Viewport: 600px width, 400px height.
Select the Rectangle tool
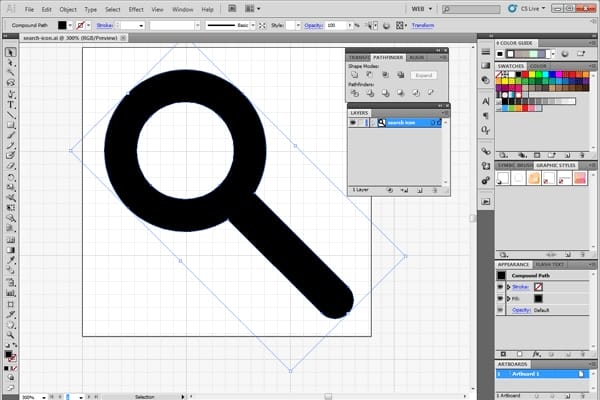pyautogui.click(x=11, y=125)
